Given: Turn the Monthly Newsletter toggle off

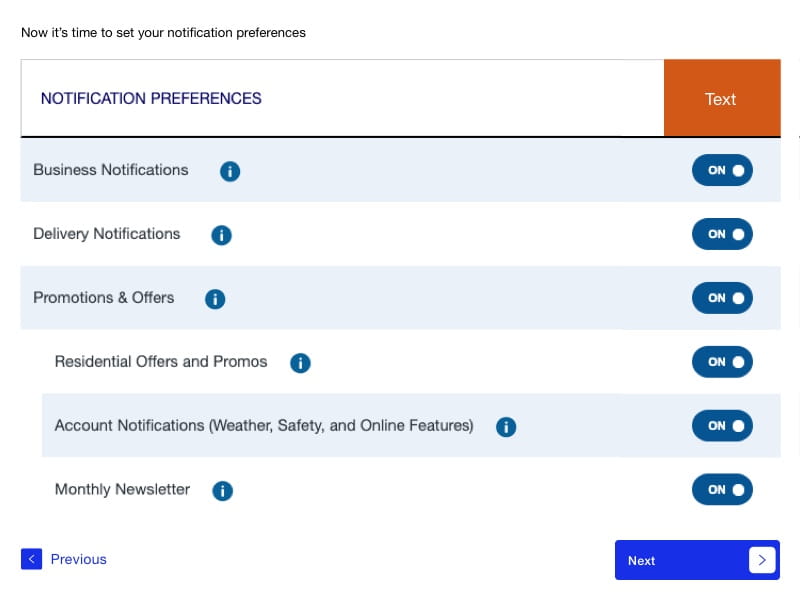Looking at the screenshot, I should pyautogui.click(x=722, y=489).
